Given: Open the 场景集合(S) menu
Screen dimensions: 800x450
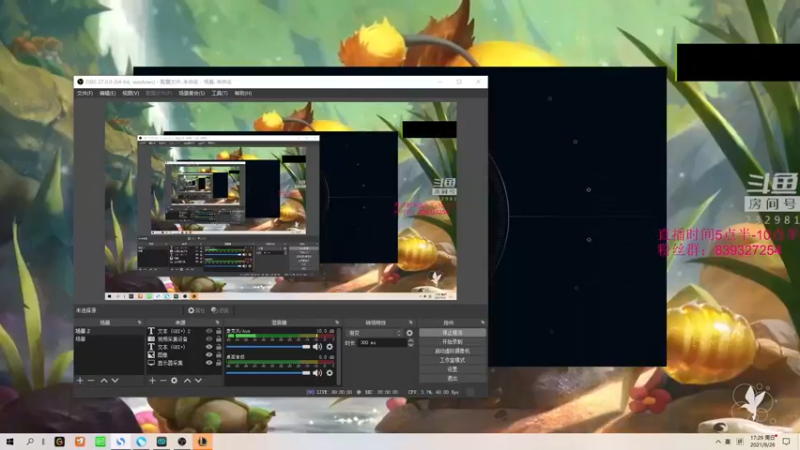Looking at the screenshot, I should pyautogui.click(x=191, y=93).
